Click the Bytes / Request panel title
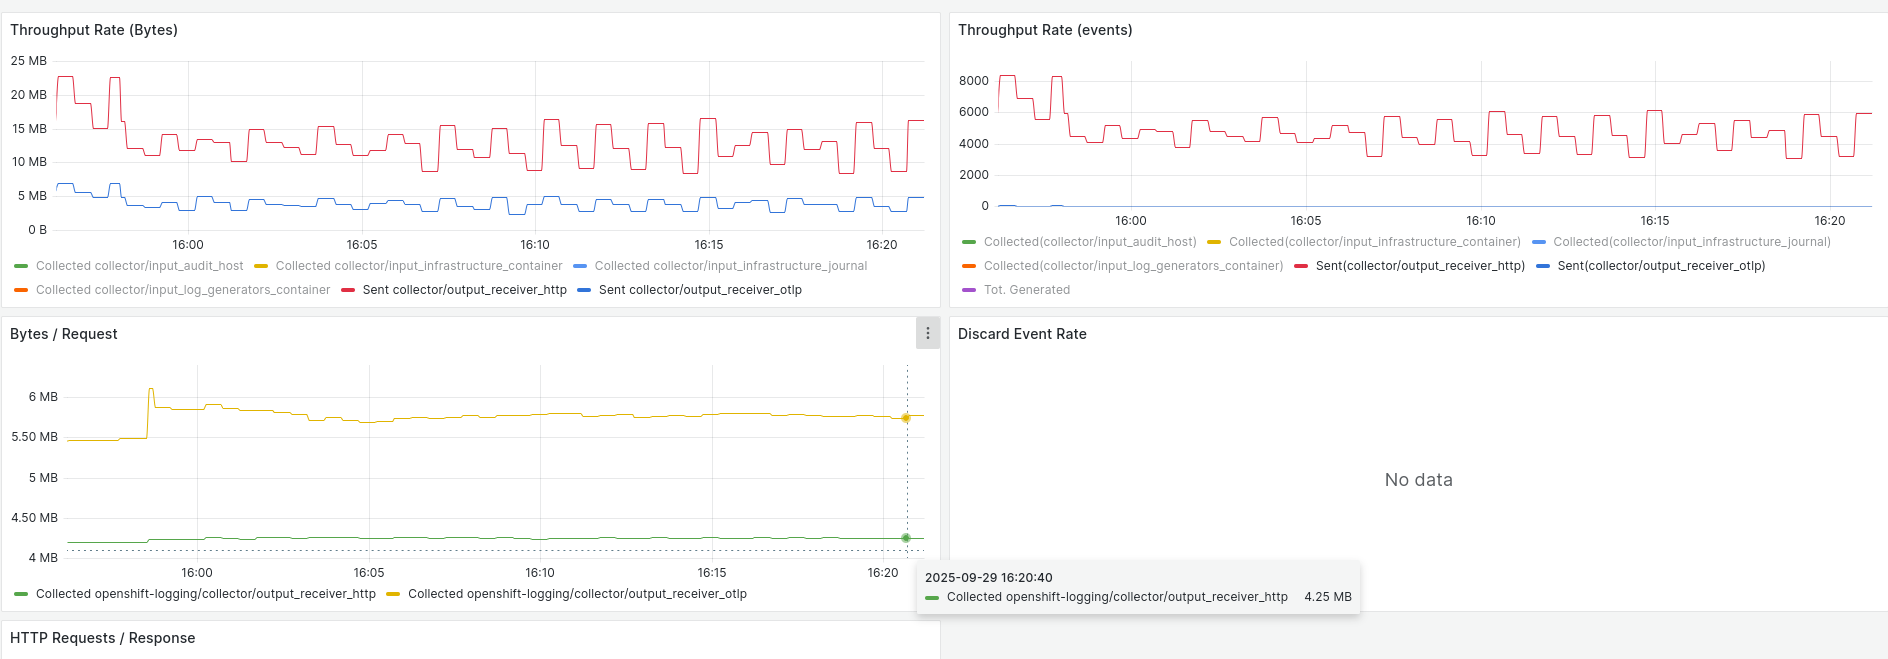The image size is (1888, 659). coord(64,334)
